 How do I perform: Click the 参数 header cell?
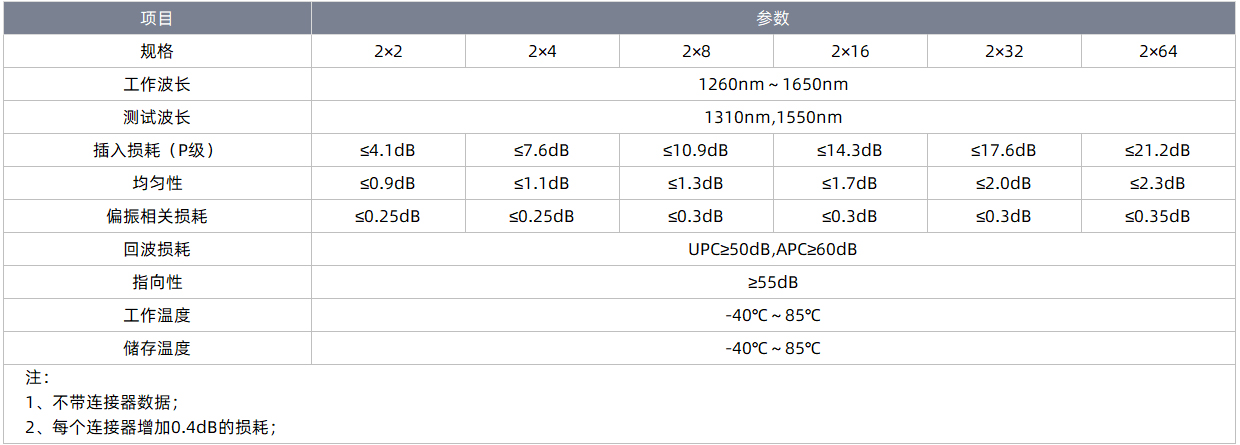tap(773, 18)
